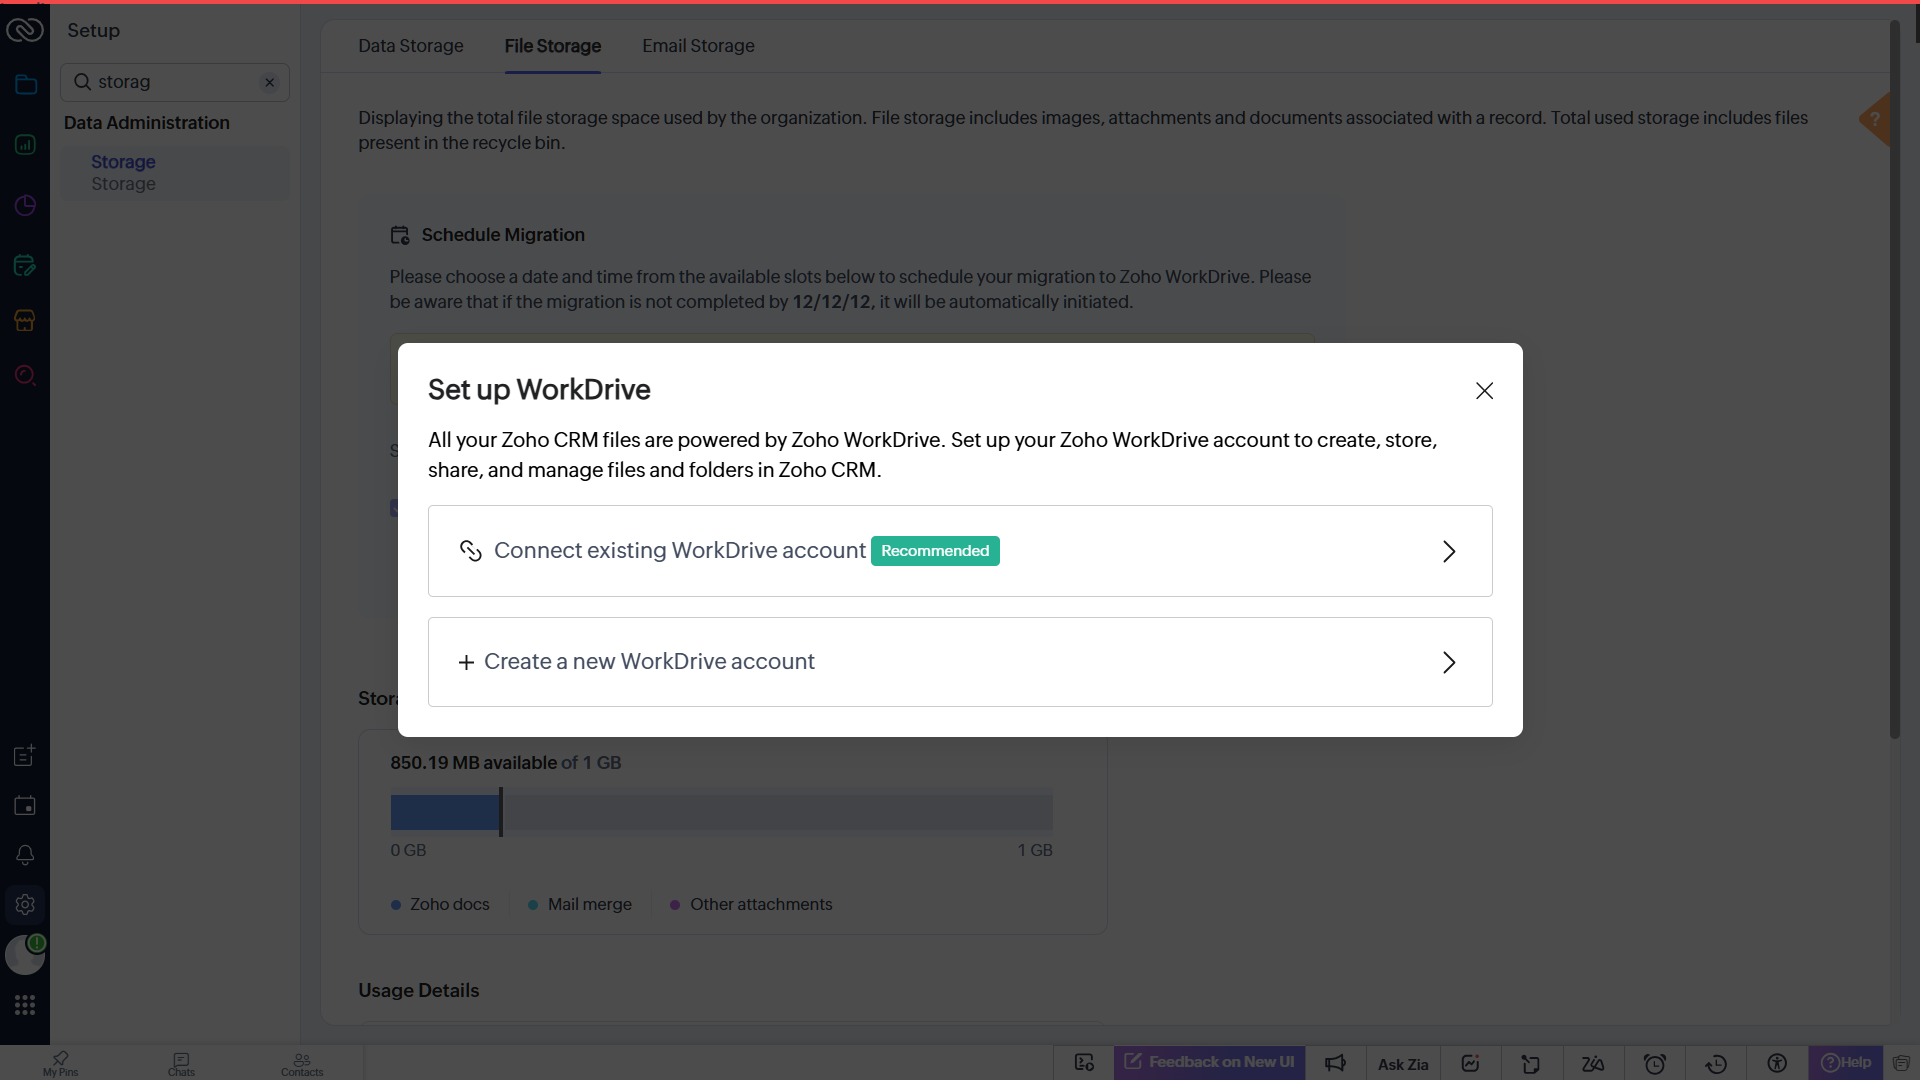The width and height of the screenshot is (1920, 1080).
Task: Click Ask Zia in bottom bar
Action: pos(1402,1064)
